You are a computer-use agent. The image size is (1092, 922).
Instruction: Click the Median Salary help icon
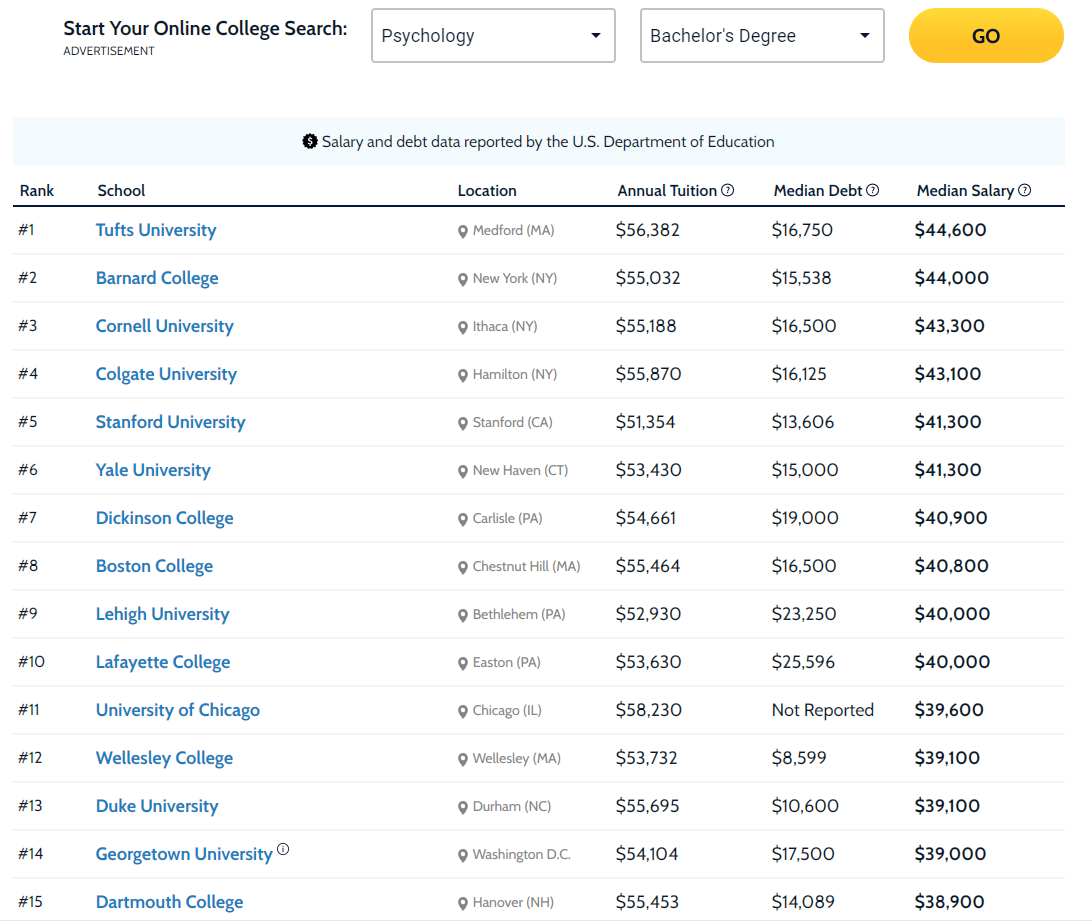(x=1024, y=190)
